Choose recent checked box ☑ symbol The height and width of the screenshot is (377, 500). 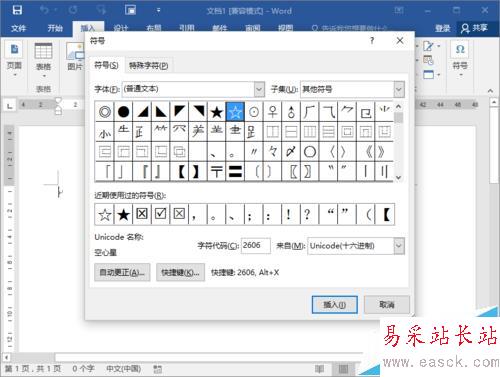[161, 214]
